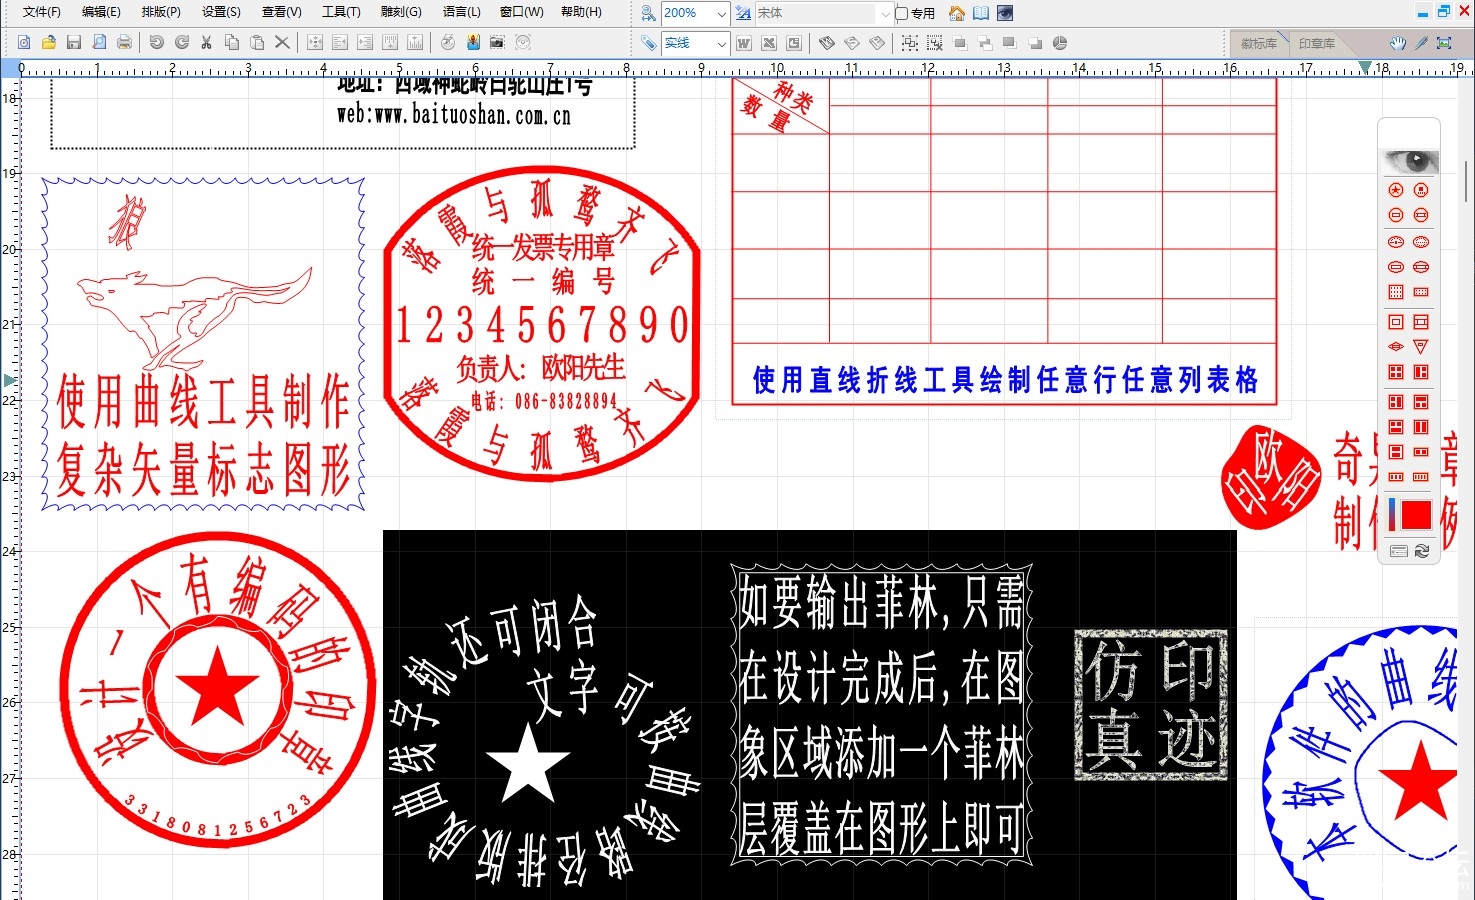Click the select-all dashed frame icon

point(909,43)
